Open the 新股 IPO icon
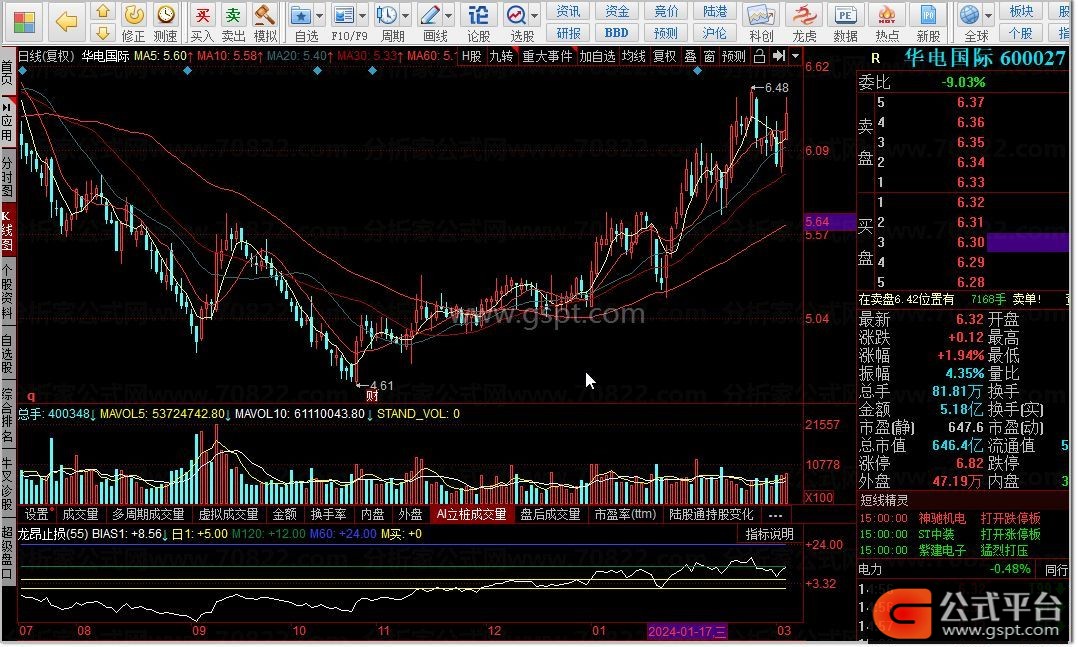This screenshot has width=1078, height=647. click(928, 22)
